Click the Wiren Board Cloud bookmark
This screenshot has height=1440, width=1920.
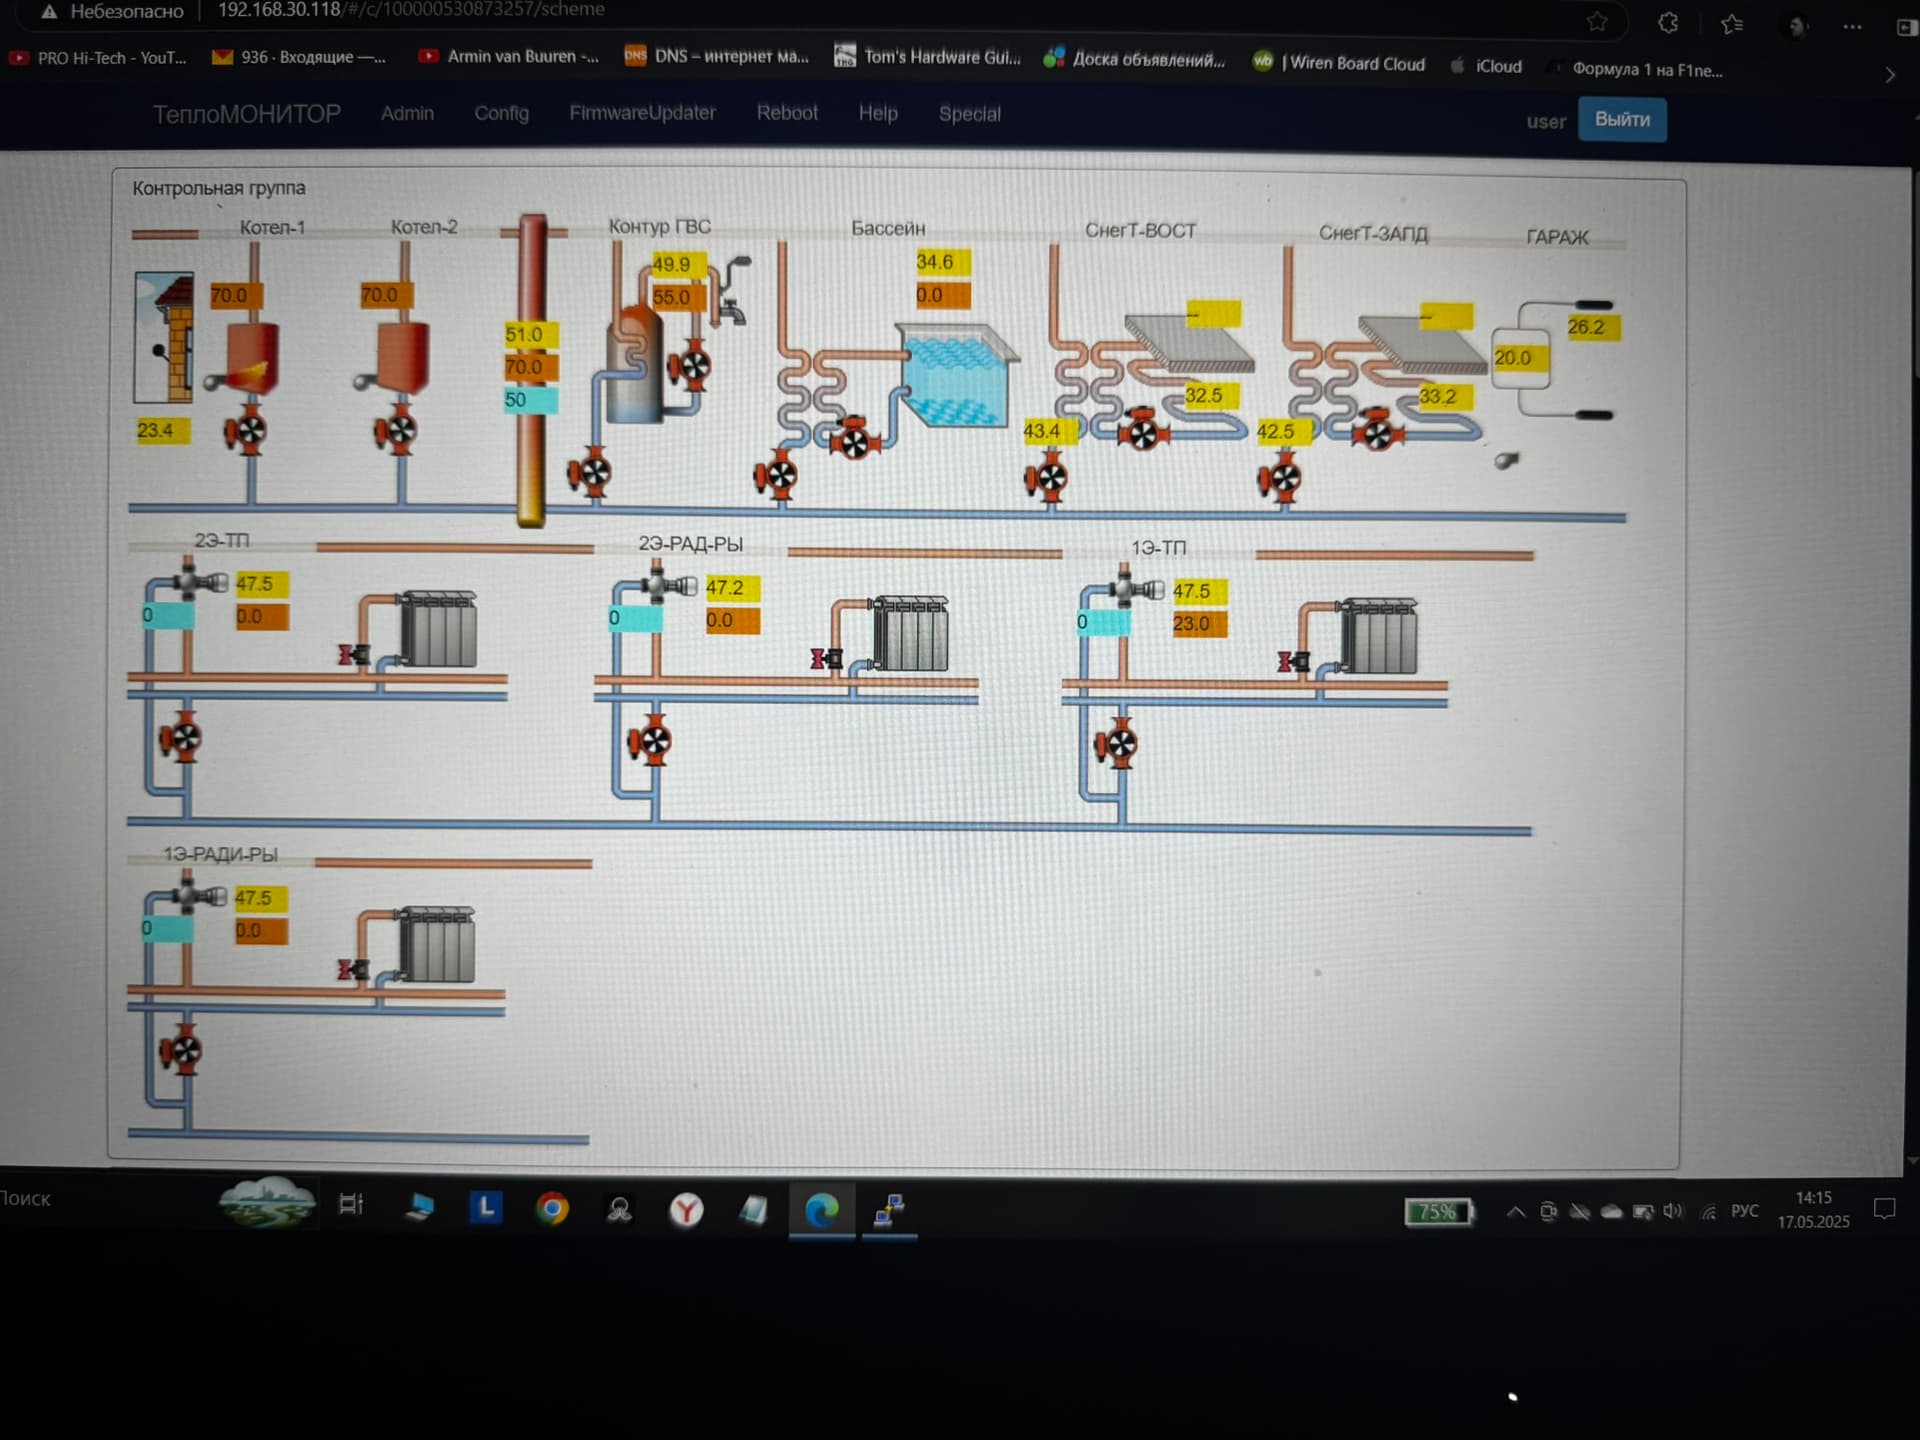point(1339,63)
